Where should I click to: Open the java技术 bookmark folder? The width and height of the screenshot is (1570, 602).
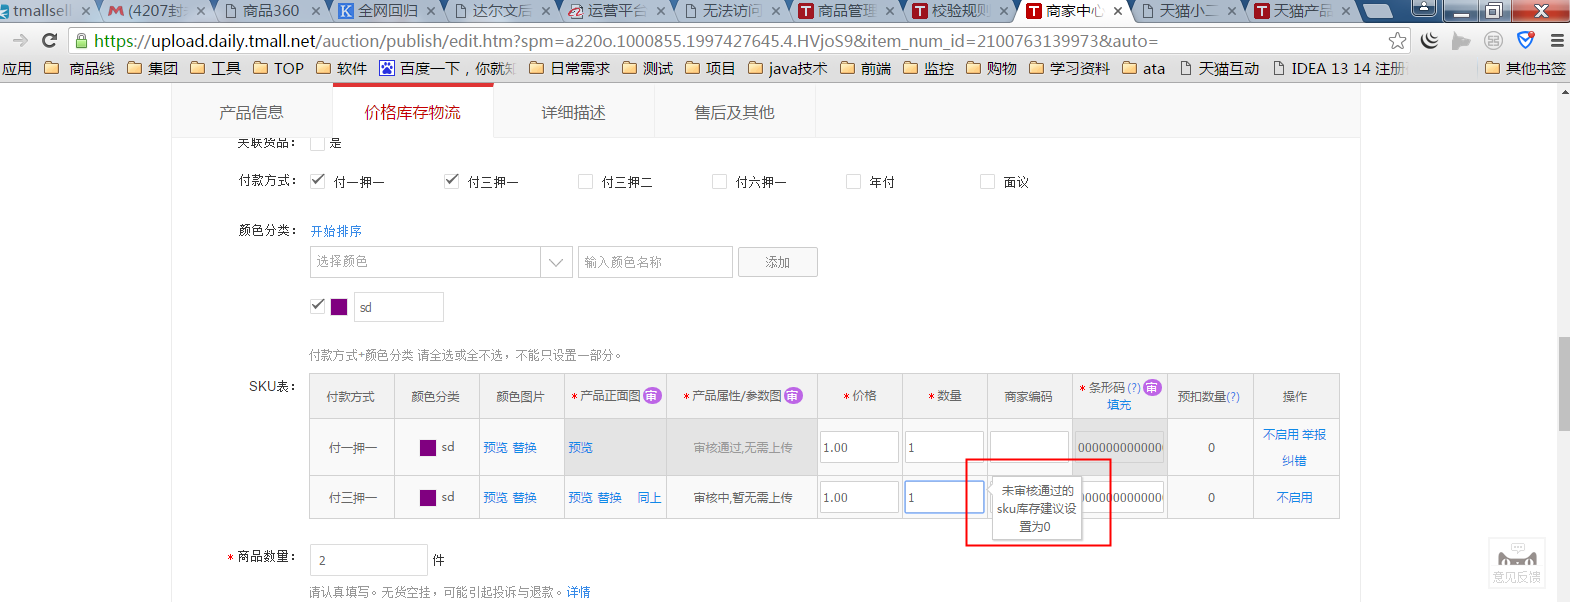[788, 68]
